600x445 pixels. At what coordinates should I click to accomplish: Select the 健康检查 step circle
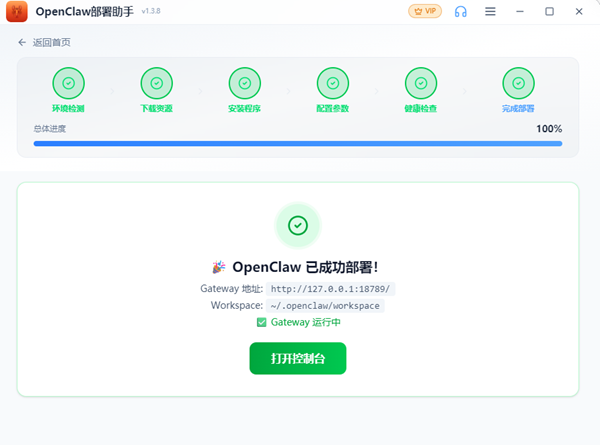point(421,83)
